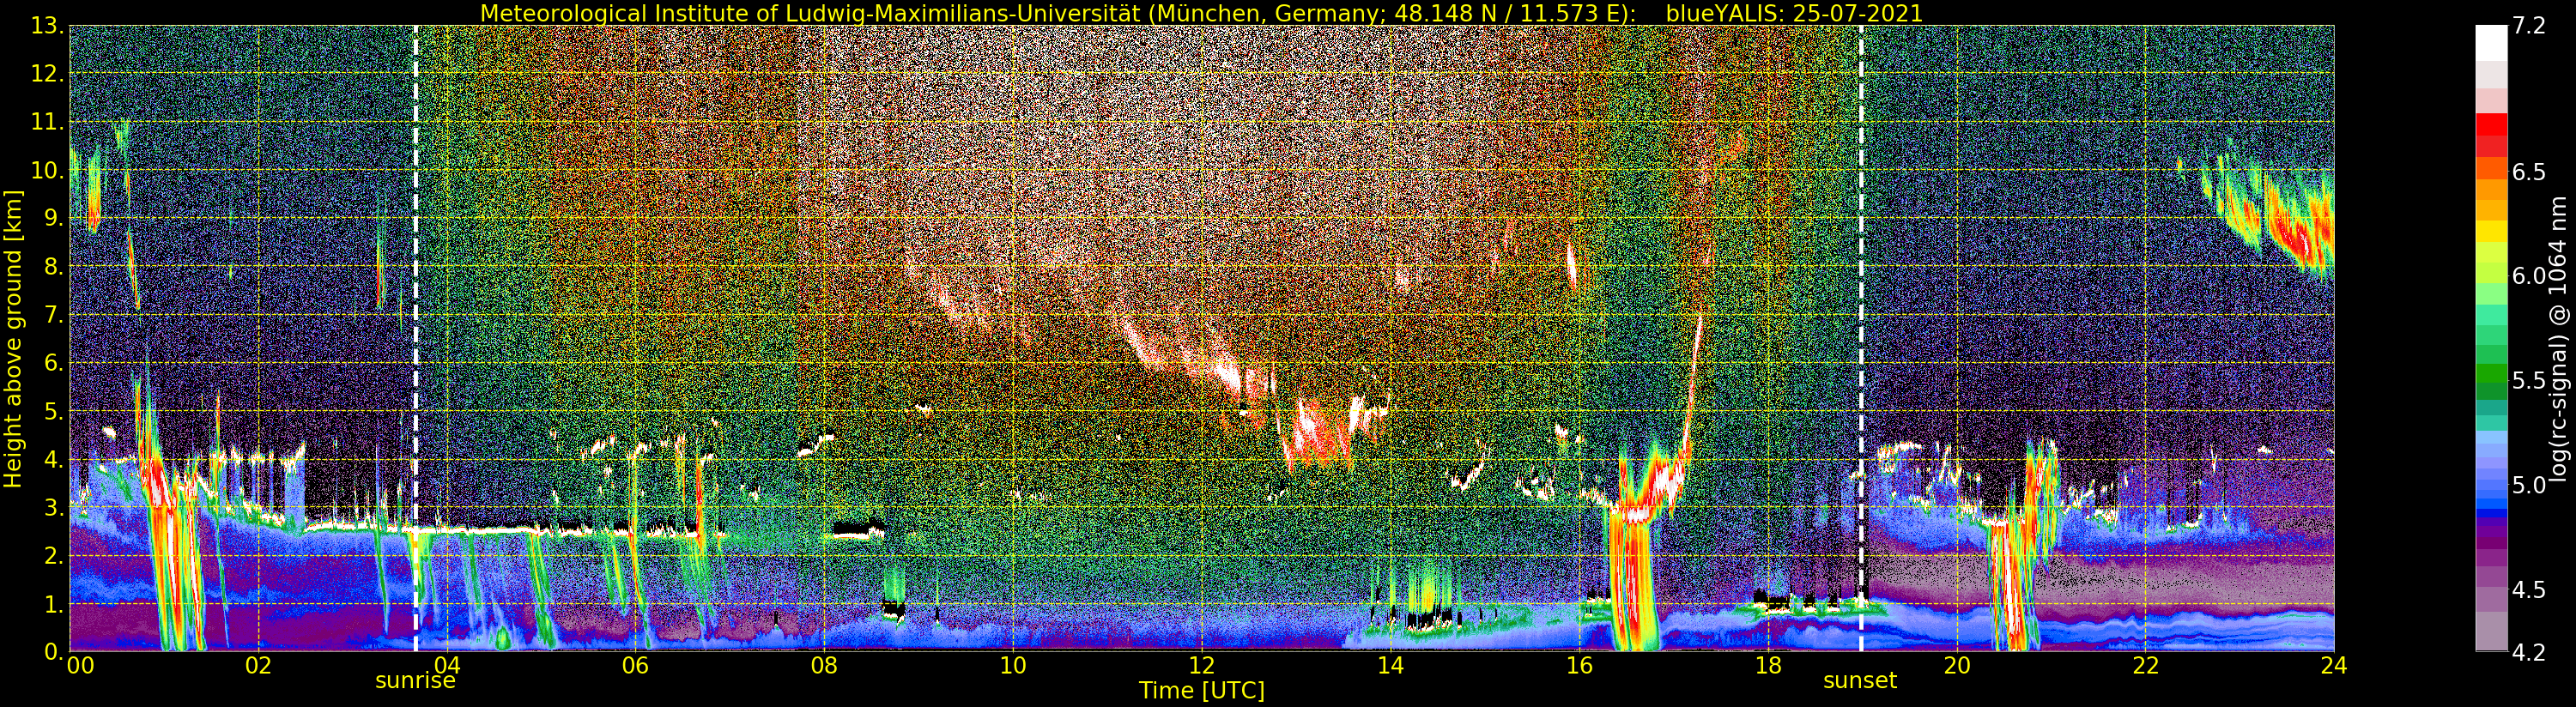2576x707 pixels.
Task: Click time axis tick label '22'
Action: [x=2145, y=666]
